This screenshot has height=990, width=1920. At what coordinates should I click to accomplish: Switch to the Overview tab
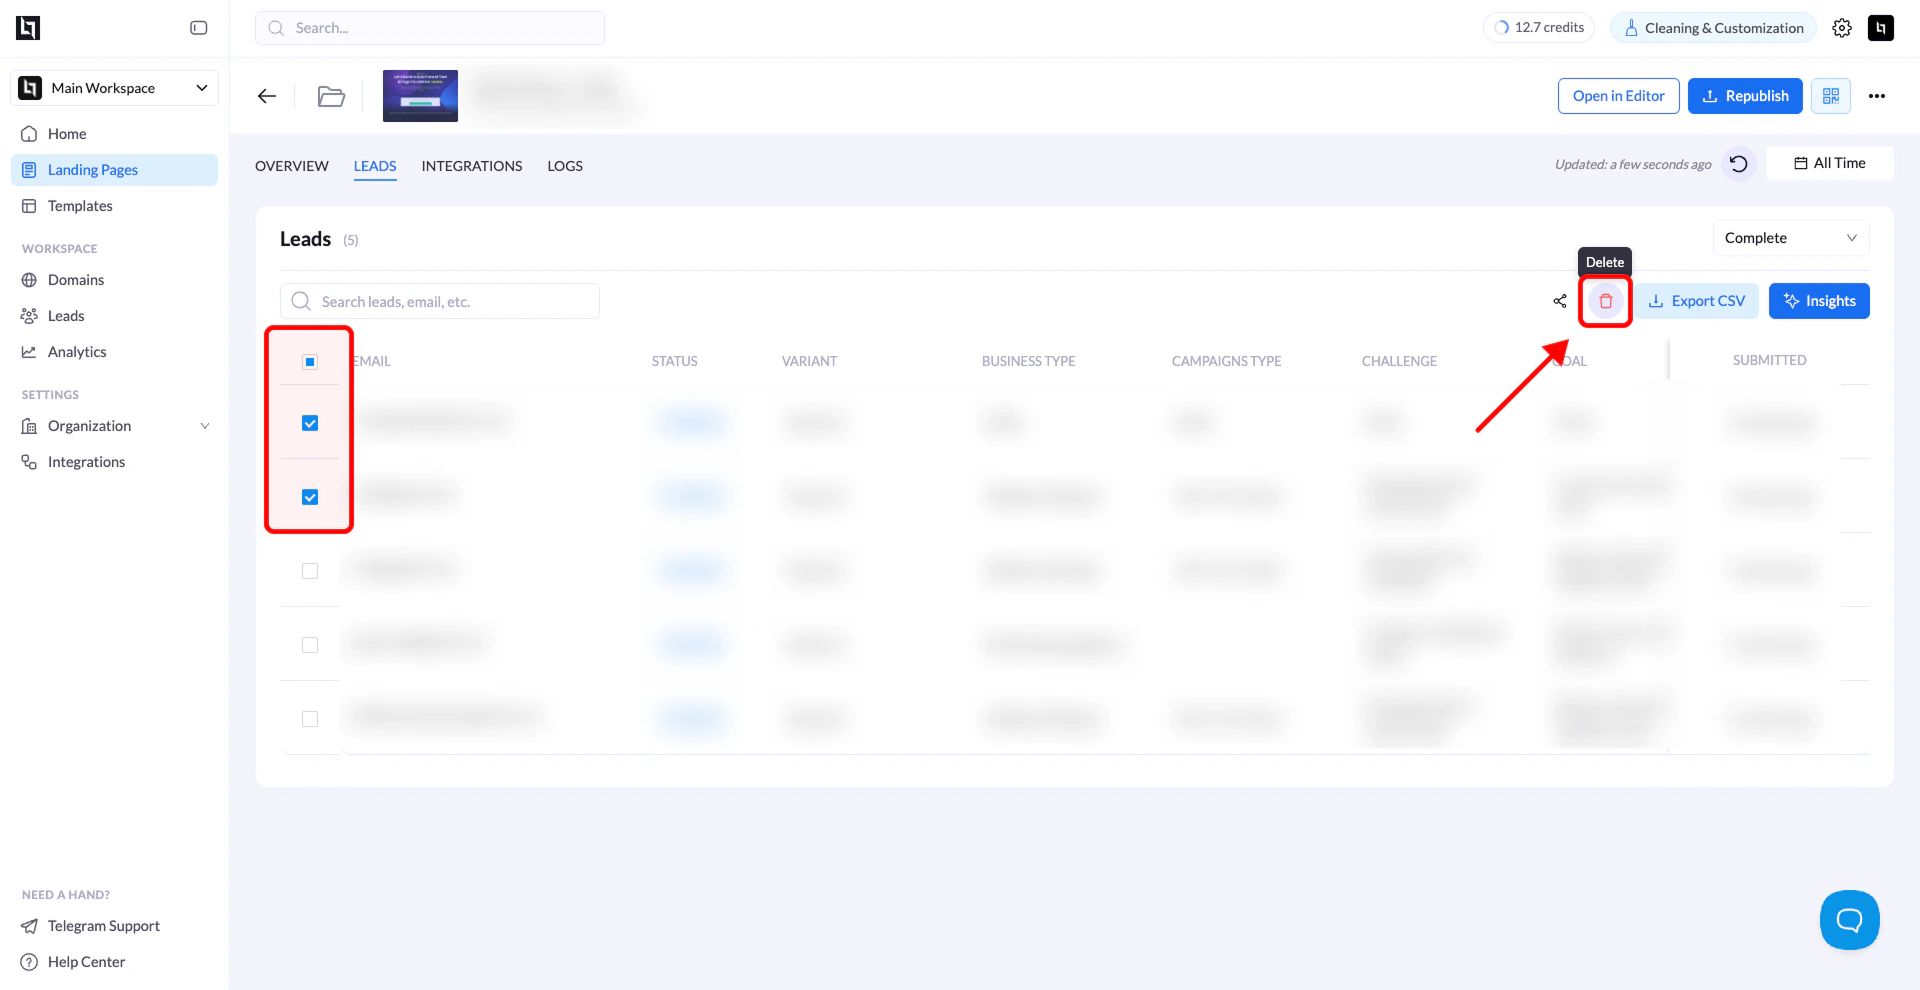(292, 166)
